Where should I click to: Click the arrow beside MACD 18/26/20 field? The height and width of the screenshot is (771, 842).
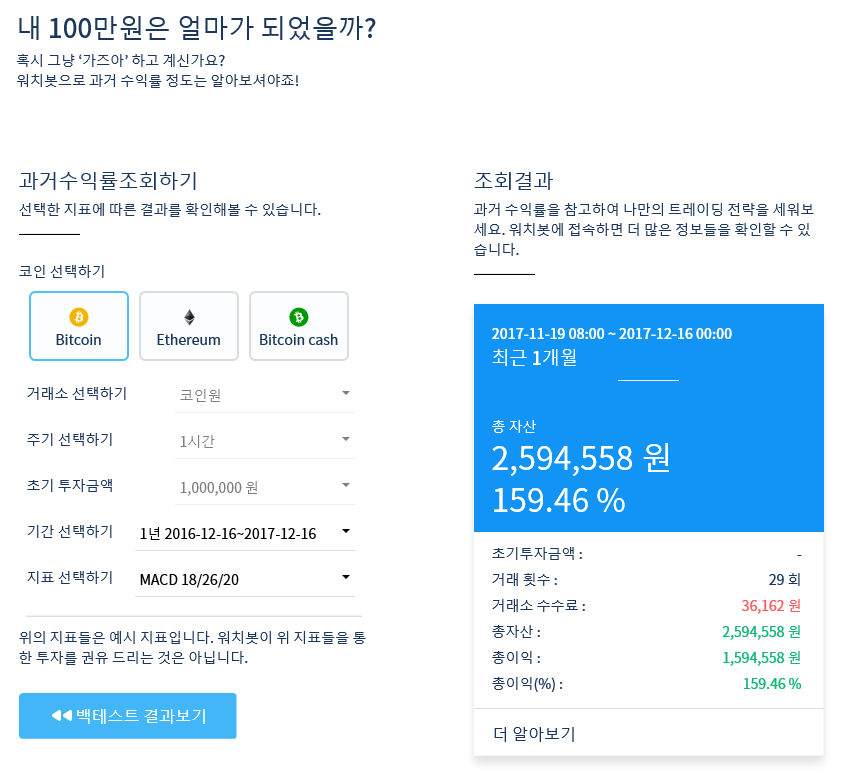[346, 577]
